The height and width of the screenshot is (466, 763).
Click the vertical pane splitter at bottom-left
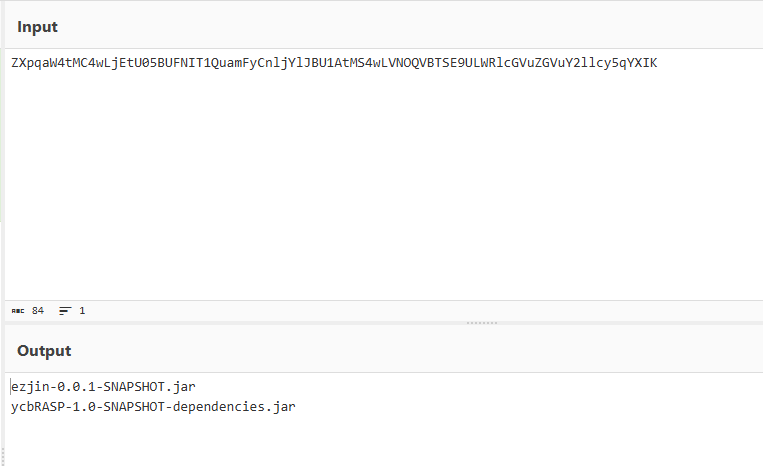pos(2,456)
